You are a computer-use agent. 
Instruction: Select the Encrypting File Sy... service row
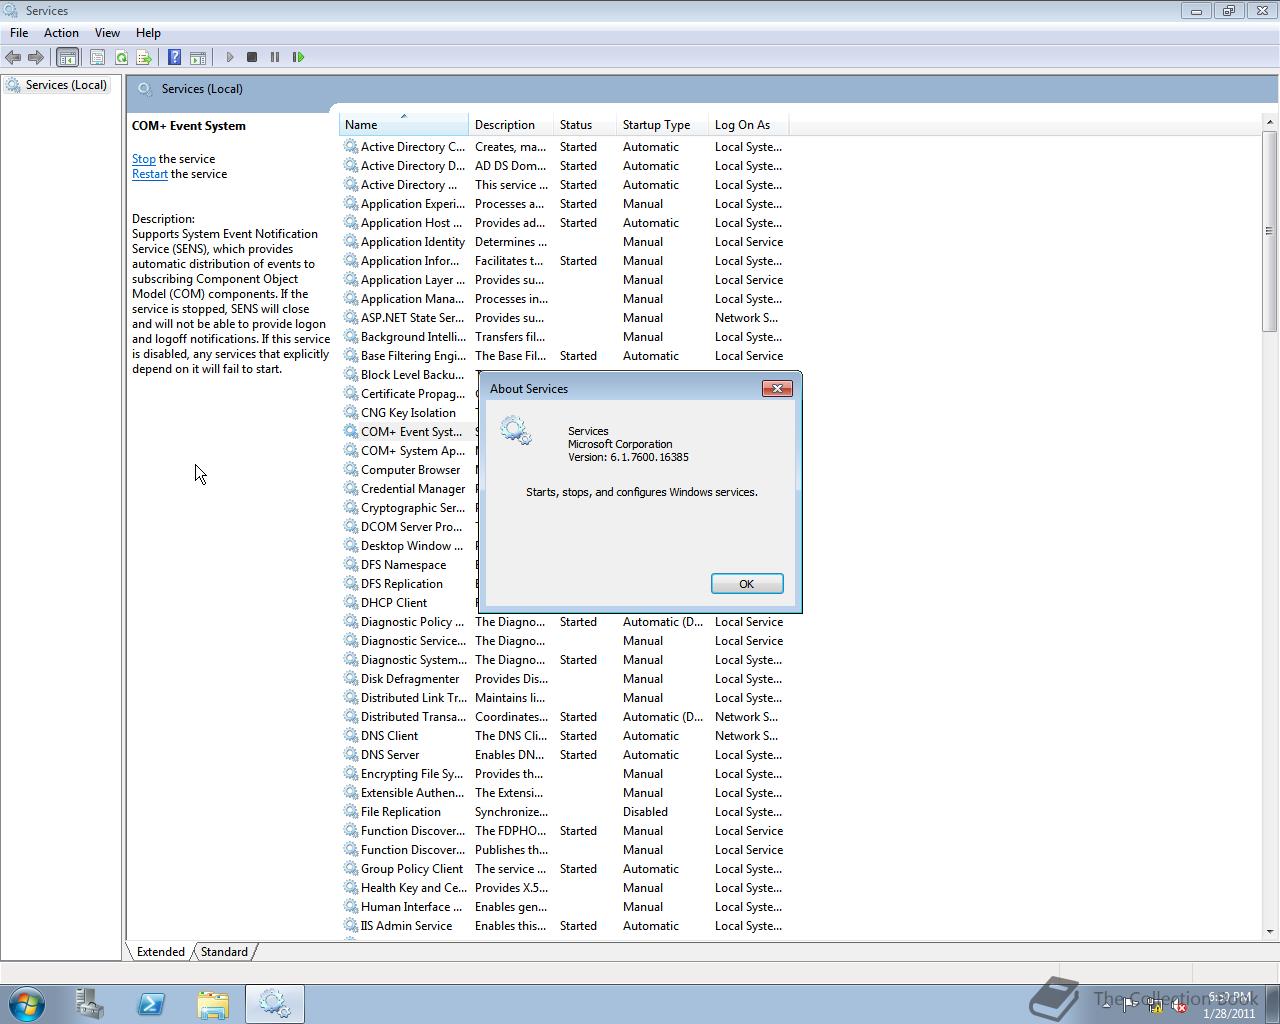565,774
